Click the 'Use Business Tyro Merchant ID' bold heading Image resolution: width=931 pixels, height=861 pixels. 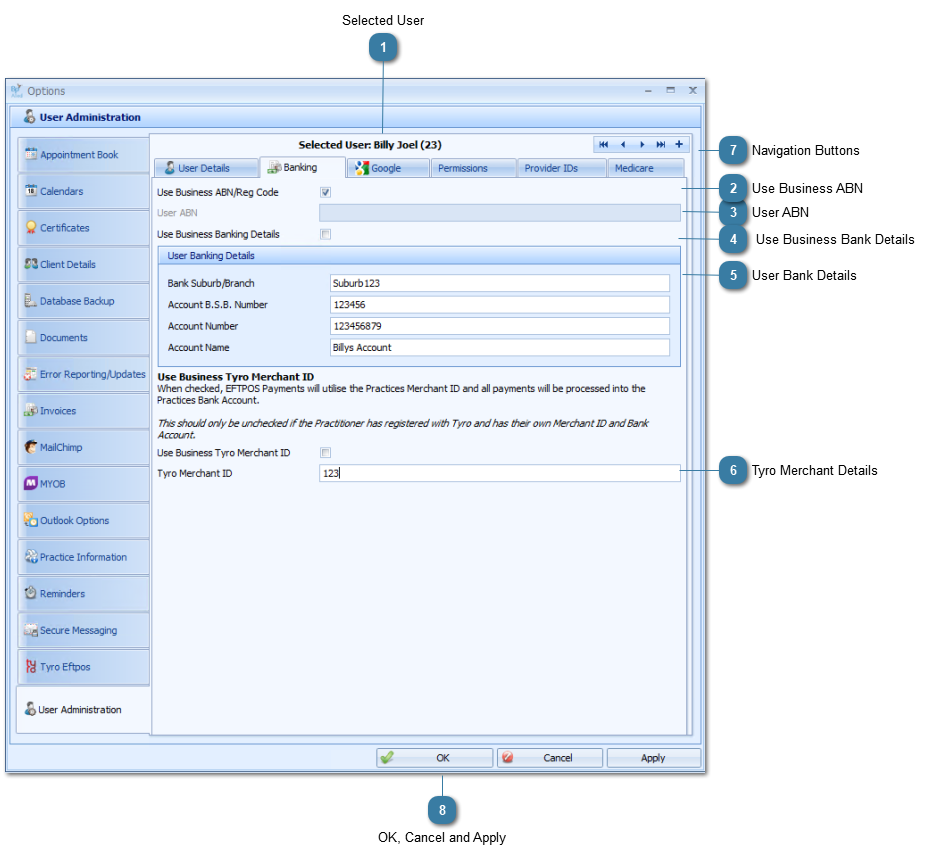[236, 377]
